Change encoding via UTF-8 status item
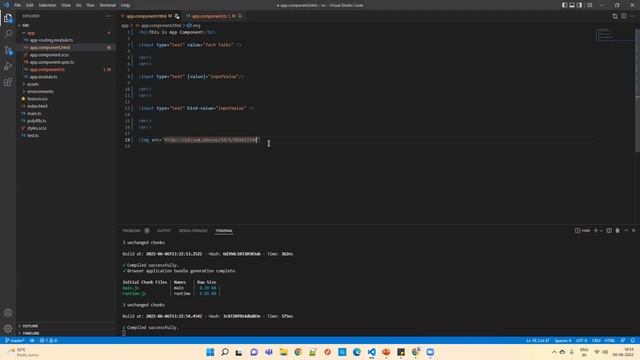640x360 pixels. (581, 340)
